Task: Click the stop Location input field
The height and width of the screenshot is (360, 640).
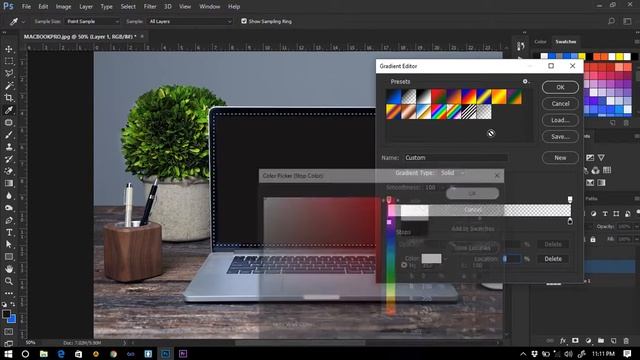Action: 511,259
